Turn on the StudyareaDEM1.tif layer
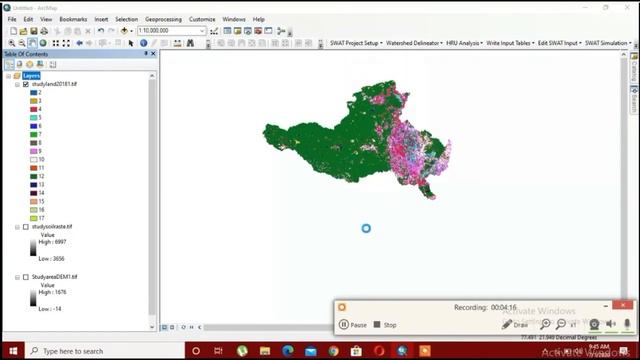This screenshot has width=640, height=360. click(x=26, y=277)
